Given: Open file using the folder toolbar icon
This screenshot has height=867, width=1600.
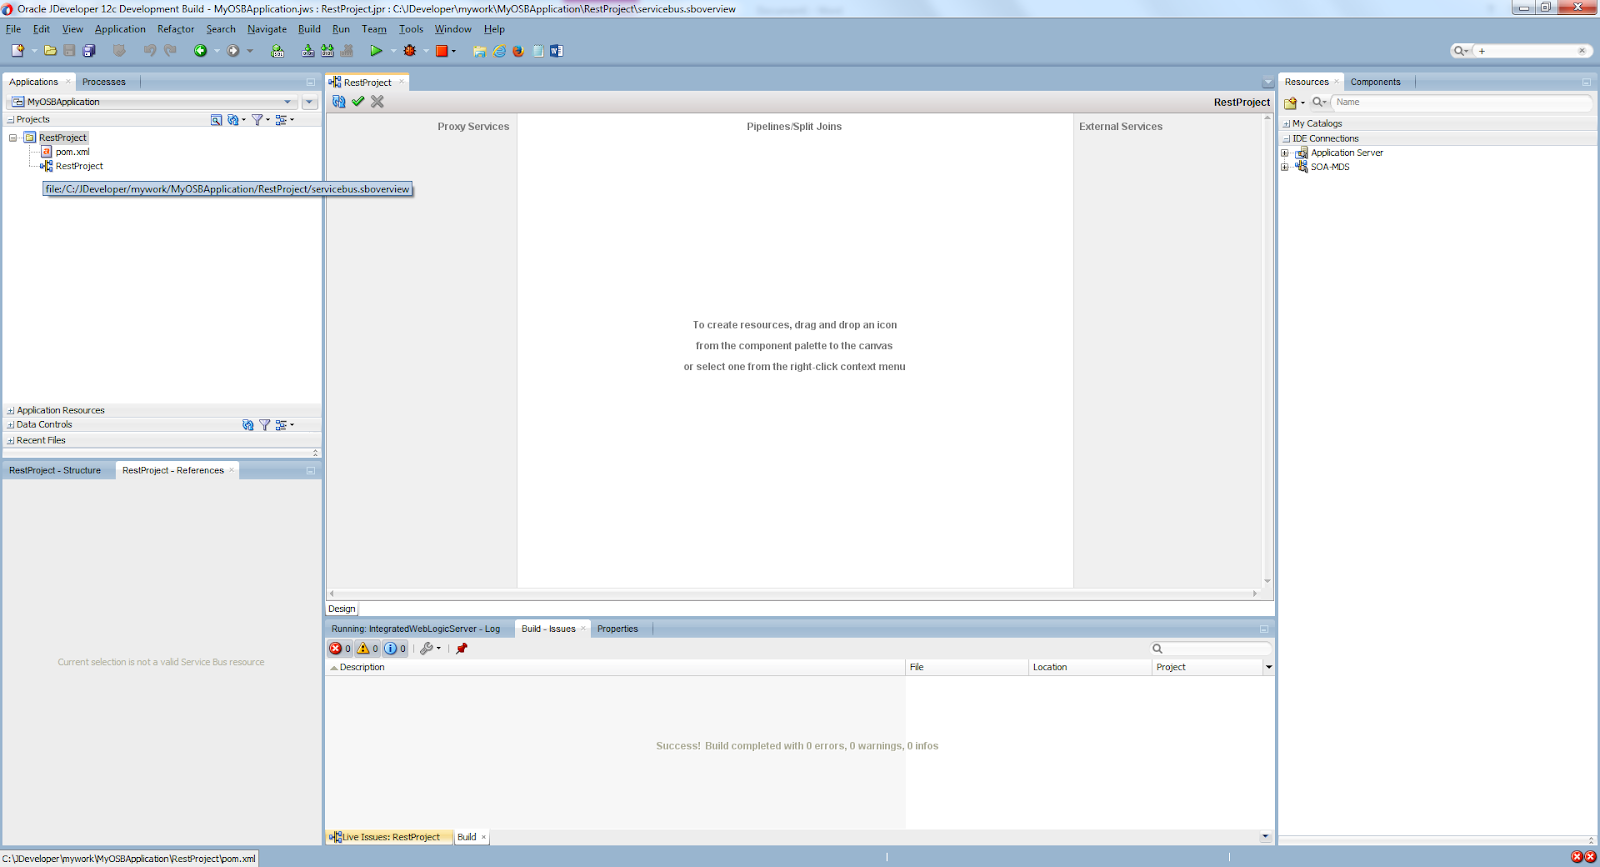Looking at the screenshot, I should point(50,50).
